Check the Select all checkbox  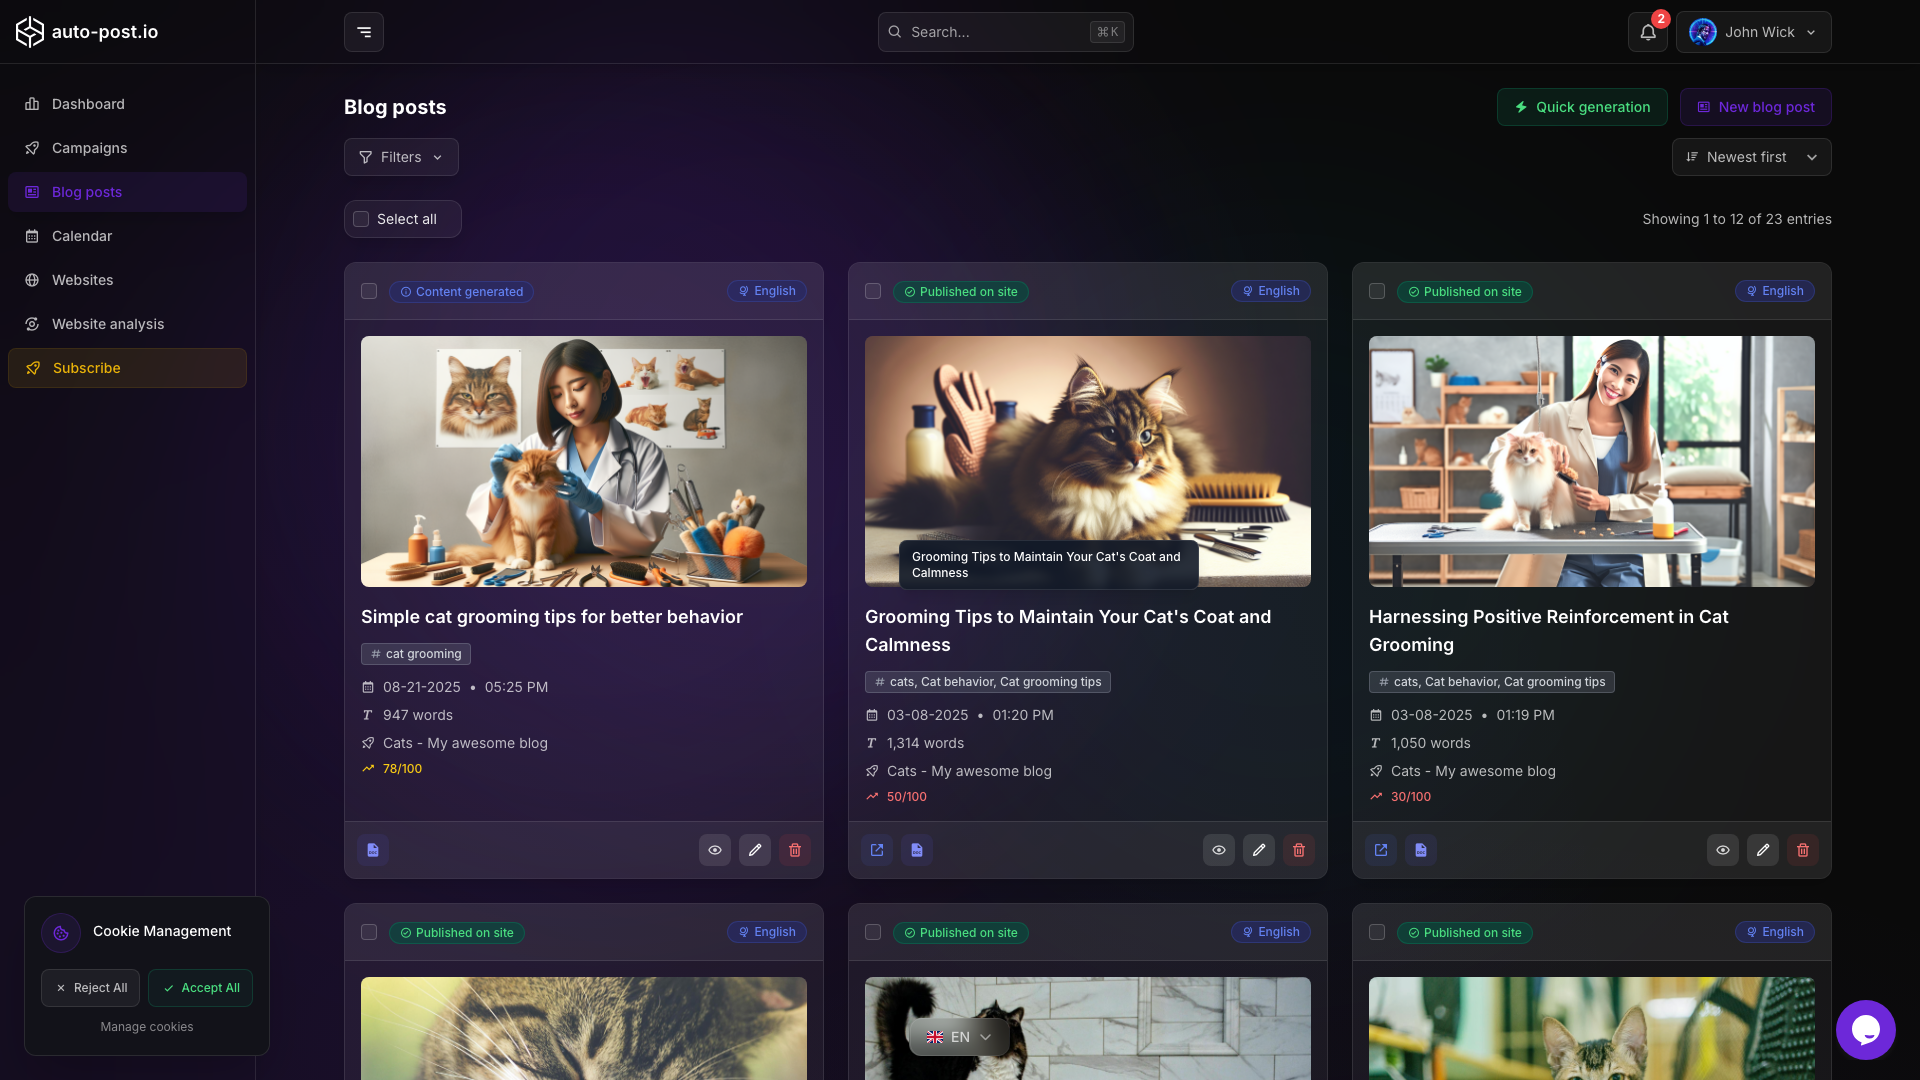[361, 219]
